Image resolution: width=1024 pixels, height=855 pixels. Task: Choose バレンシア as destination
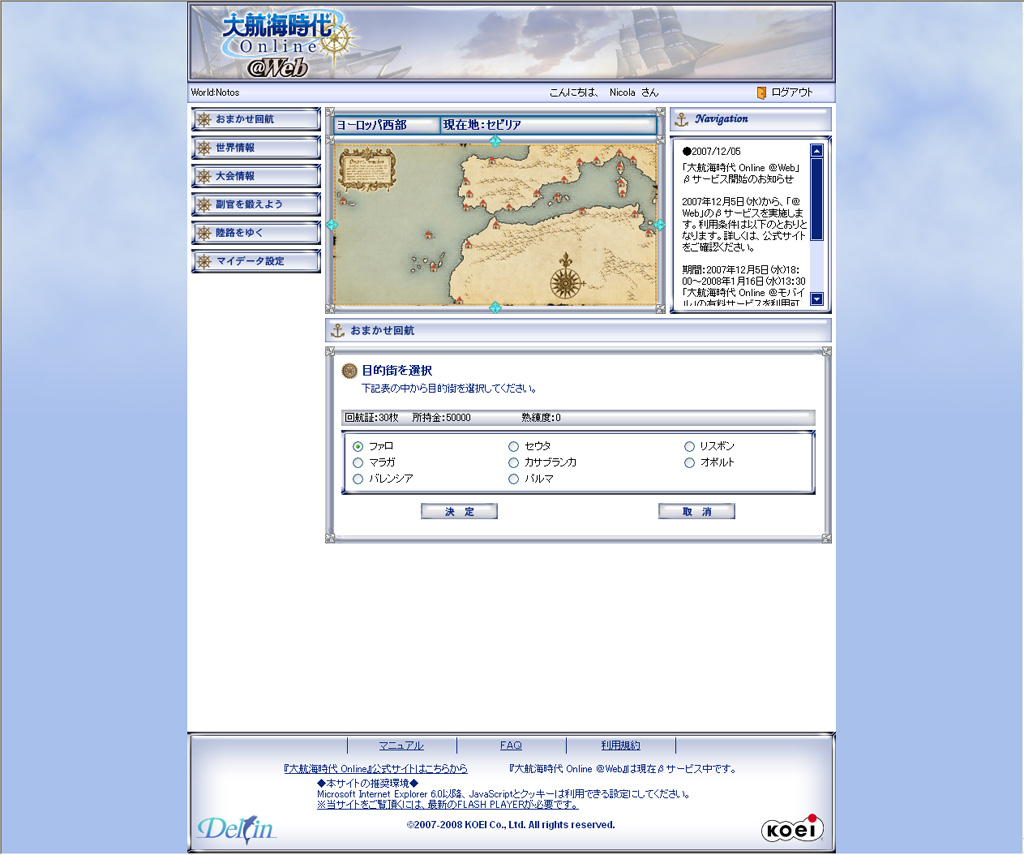[358, 479]
